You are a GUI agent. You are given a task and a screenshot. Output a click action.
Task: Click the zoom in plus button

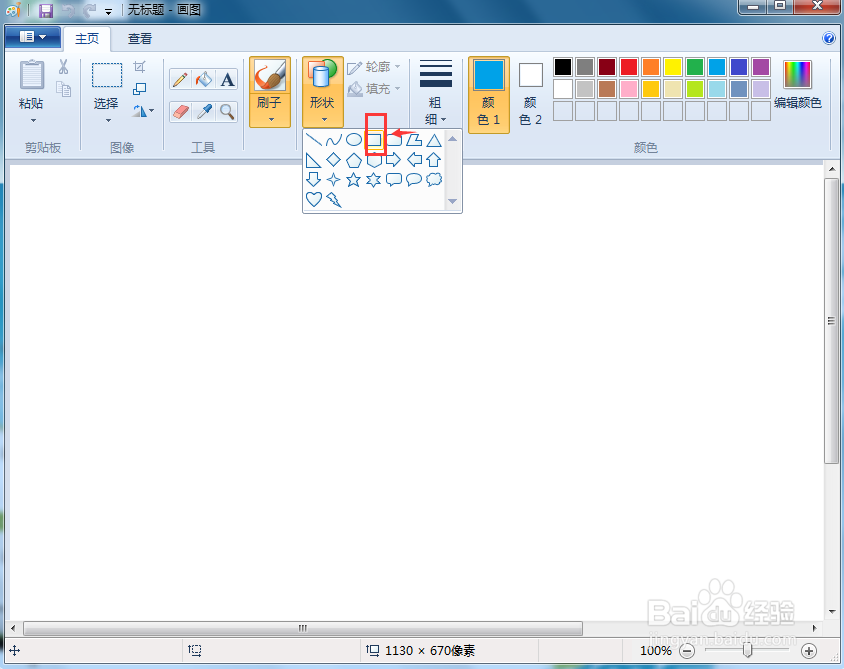(808, 651)
